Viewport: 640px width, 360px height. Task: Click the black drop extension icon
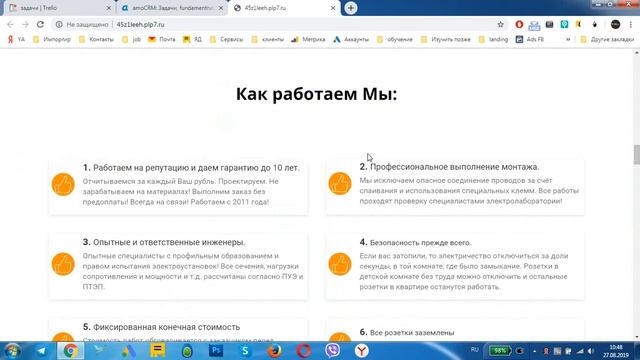point(595,24)
